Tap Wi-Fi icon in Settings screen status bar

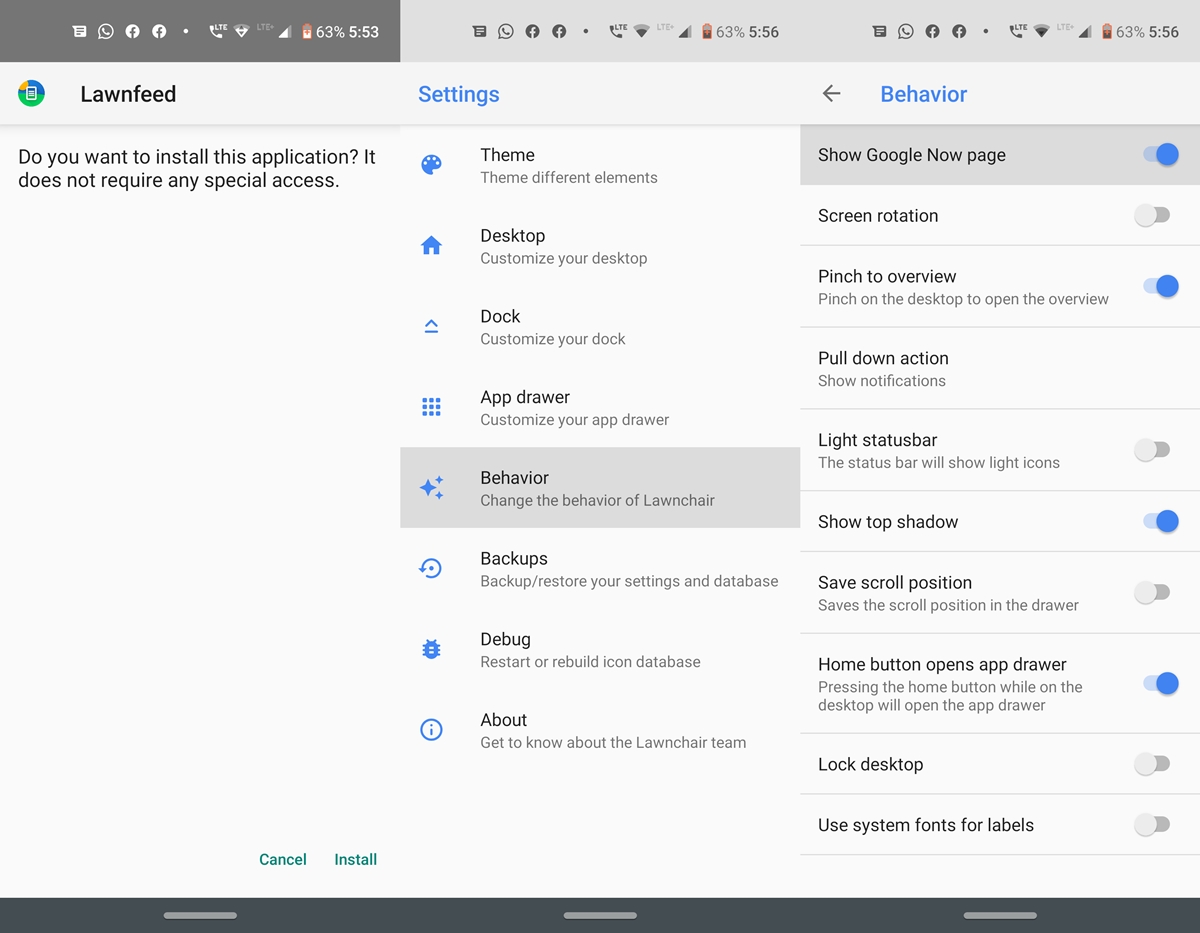click(x=641, y=32)
